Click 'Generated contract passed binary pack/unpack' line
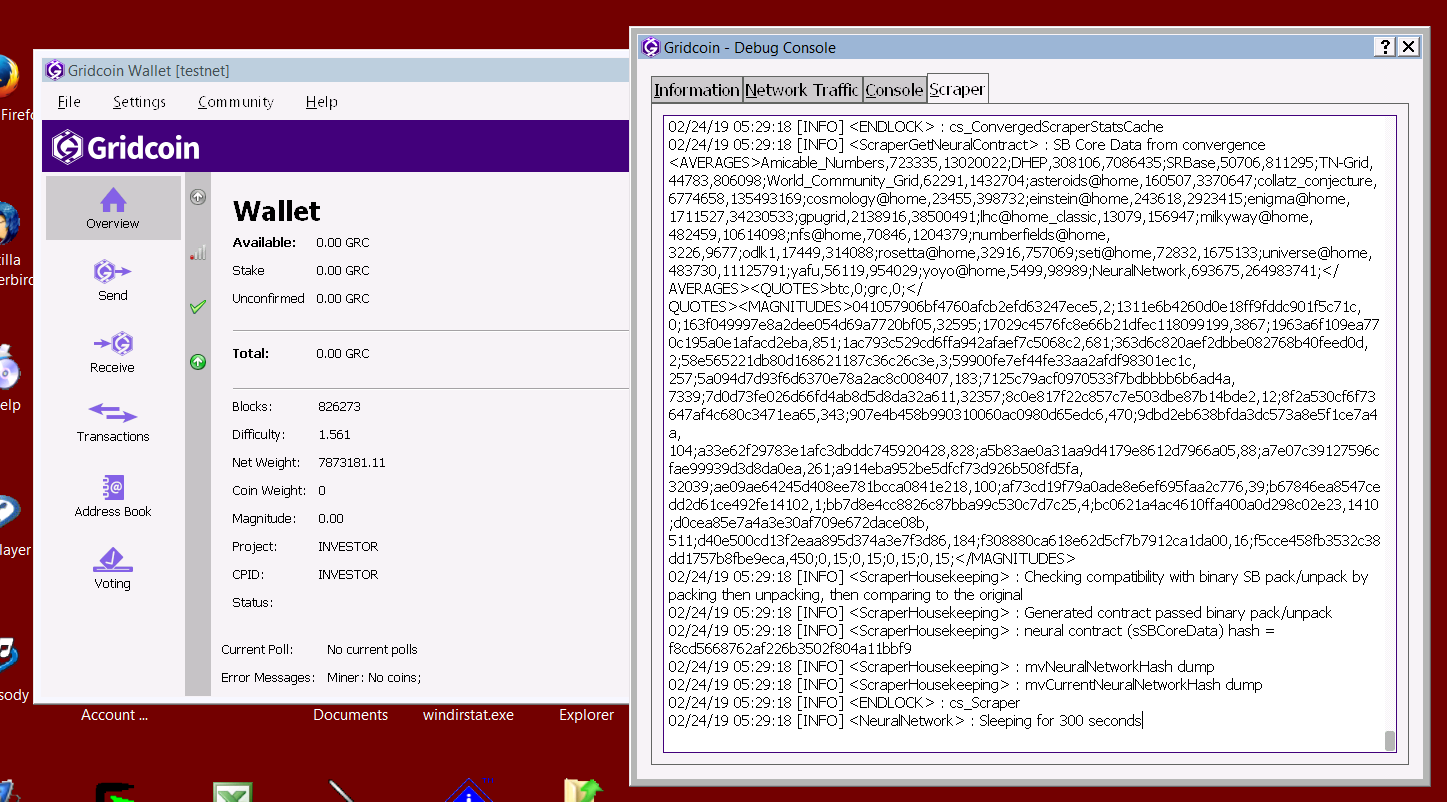Image resolution: width=1447 pixels, height=802 pixels. [x=1000, y=613]
